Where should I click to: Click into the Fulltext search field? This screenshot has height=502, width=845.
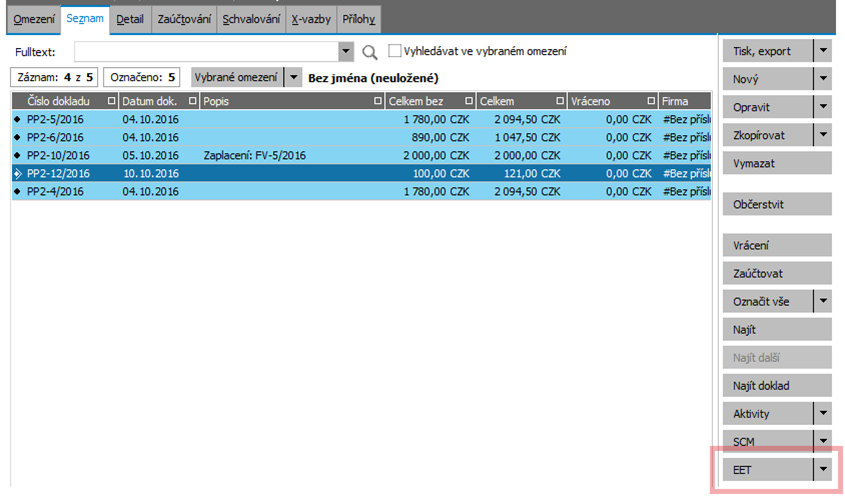(x=205, y=51)
